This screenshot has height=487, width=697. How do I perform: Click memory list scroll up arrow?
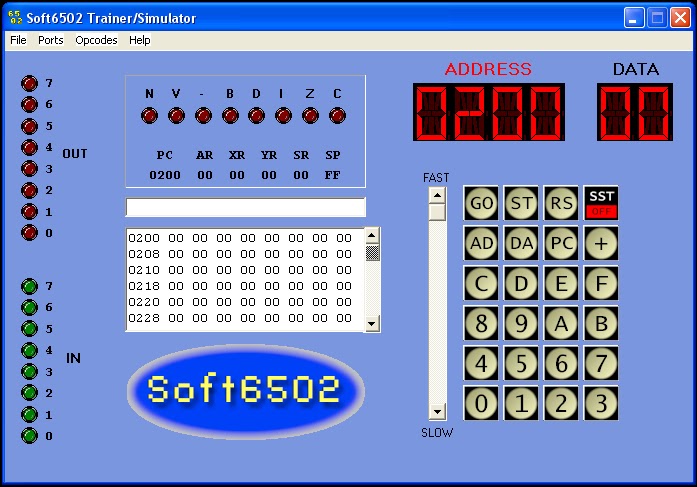372,236
